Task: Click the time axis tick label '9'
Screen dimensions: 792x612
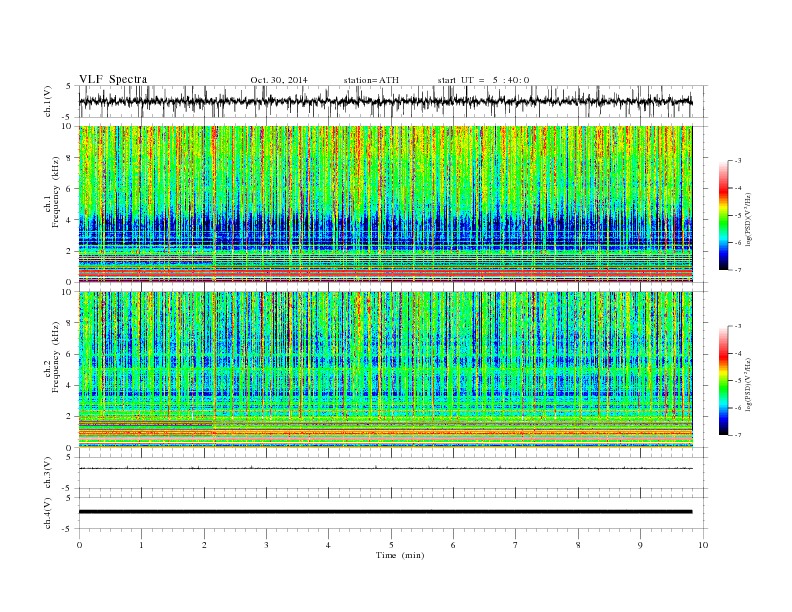Action: pyautogui.click(x=640, y=545)
